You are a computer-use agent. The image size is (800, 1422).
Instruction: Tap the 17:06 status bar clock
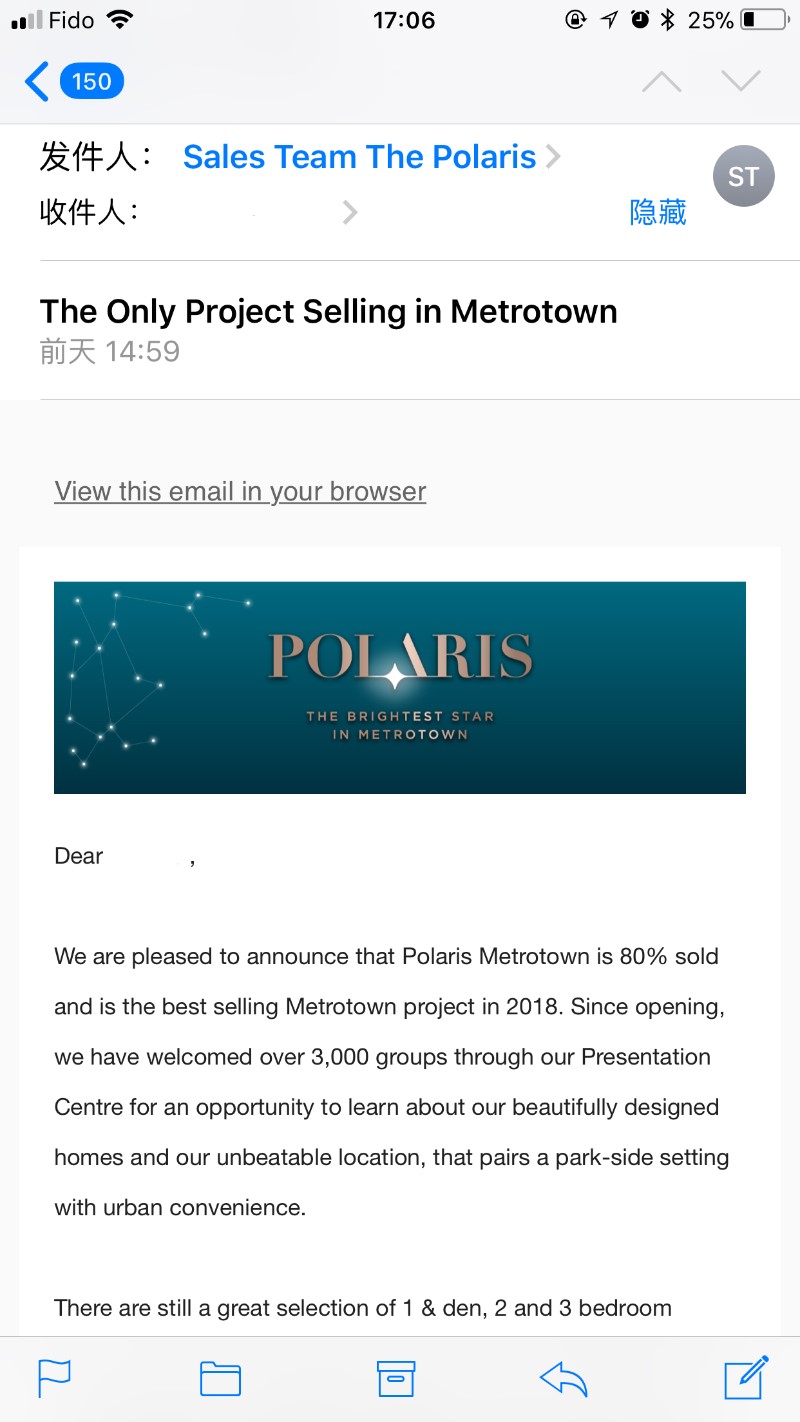[x=404, y=20]
